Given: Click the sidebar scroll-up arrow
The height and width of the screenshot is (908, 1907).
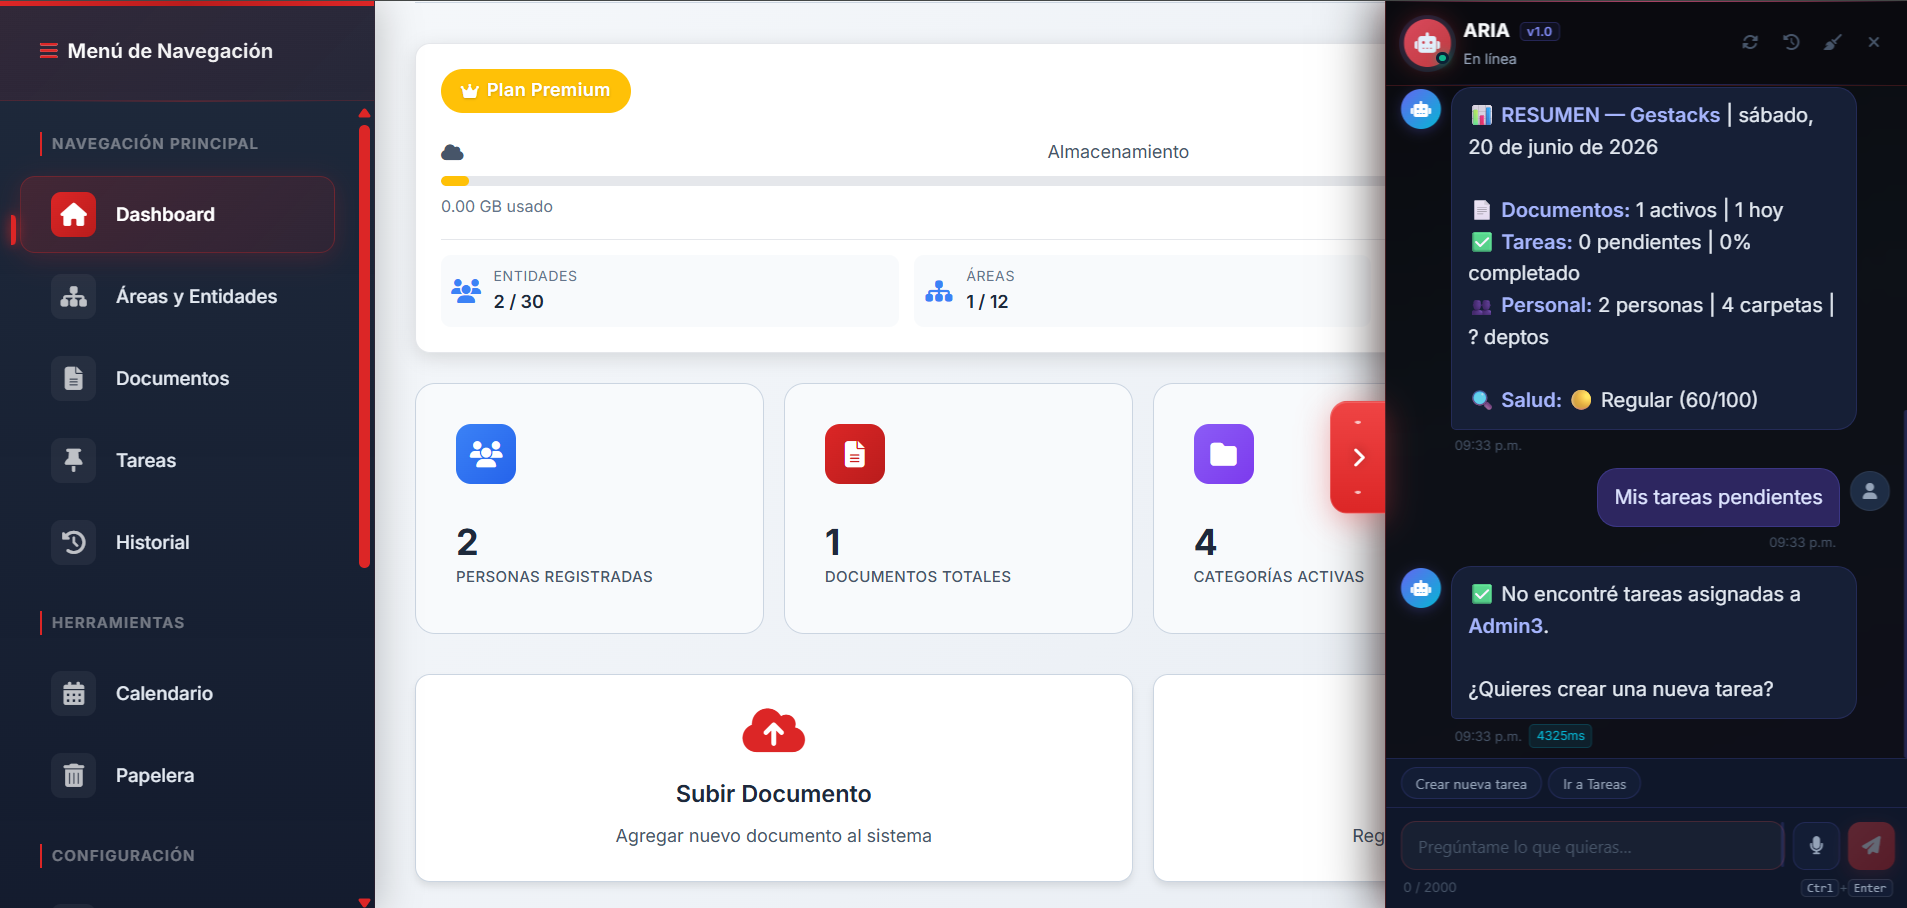Looking at the screenshot, I should (364, 113).
